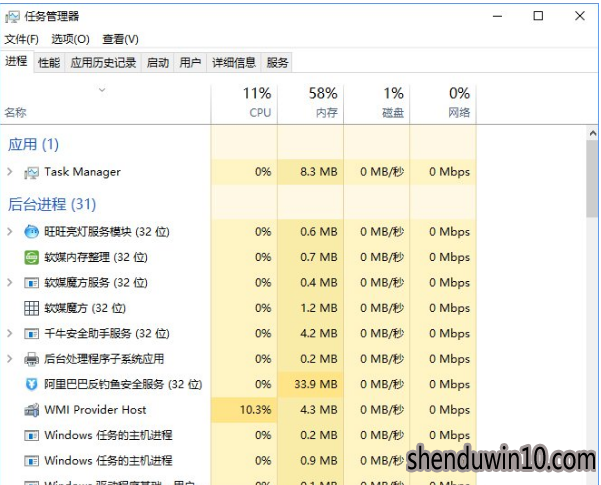Switch to the 用户 tab
Screen dimensions: 601x485
(x=190, y=62)
